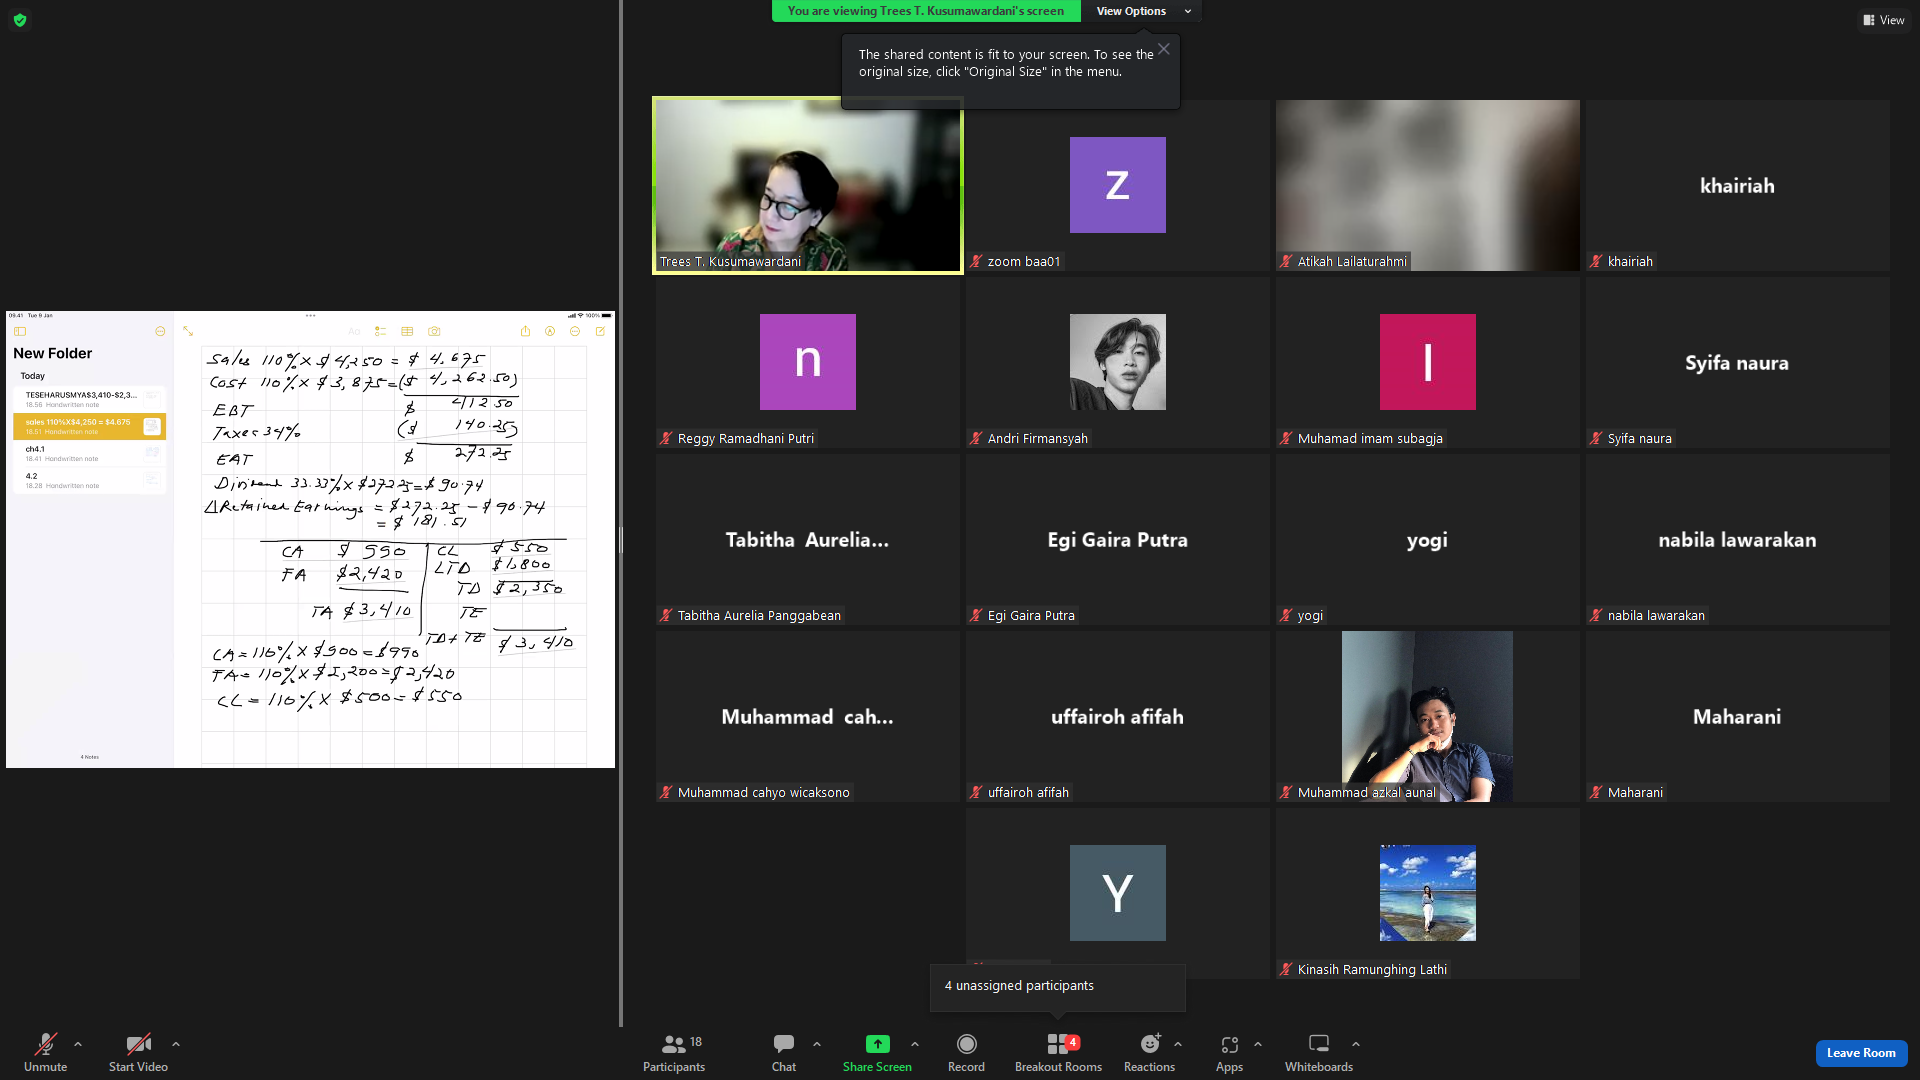Select Muhammad azkal aunal's video tile
The height and width of the screenshot is (1080, 1920).
click(x=1428, y=716)
